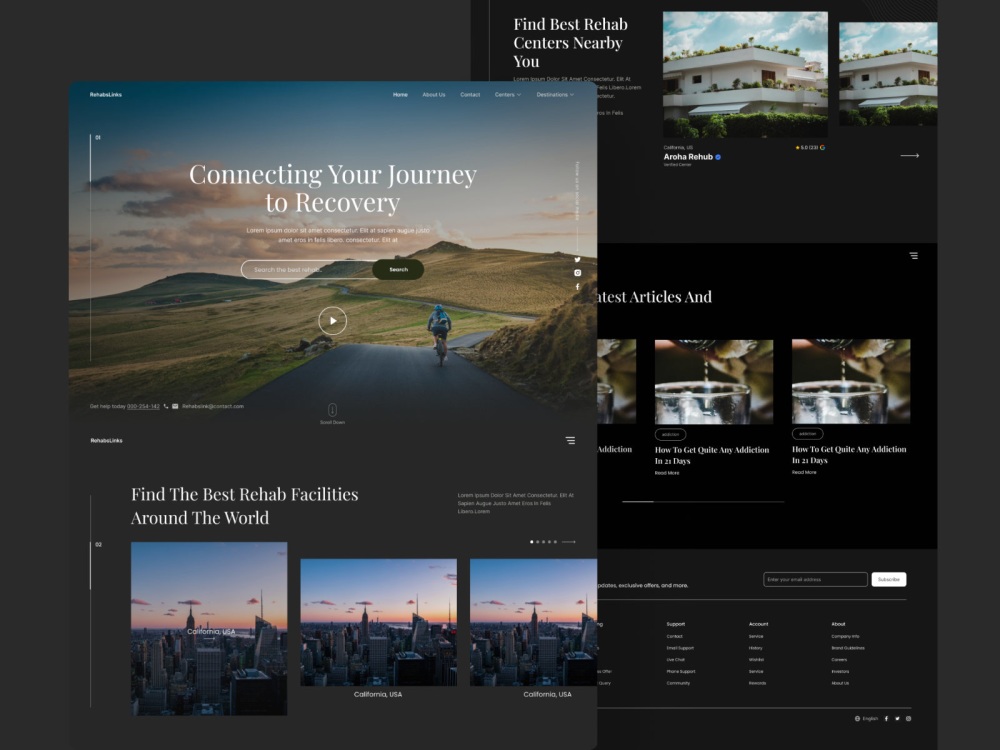Screen dimensions: 1000x750
Task: Click Rehabslink@contact.com email link
Action: pyautogui.click(x=212, y=406)
